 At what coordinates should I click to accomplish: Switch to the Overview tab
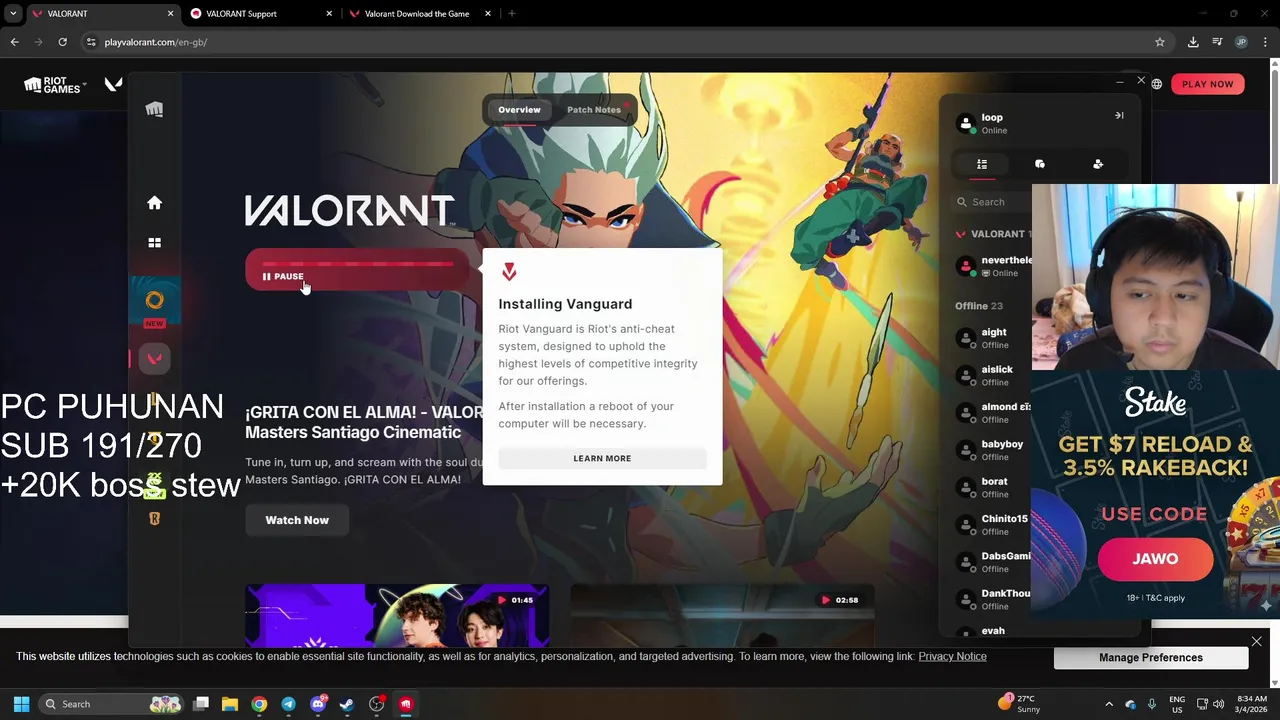(519, 110)
